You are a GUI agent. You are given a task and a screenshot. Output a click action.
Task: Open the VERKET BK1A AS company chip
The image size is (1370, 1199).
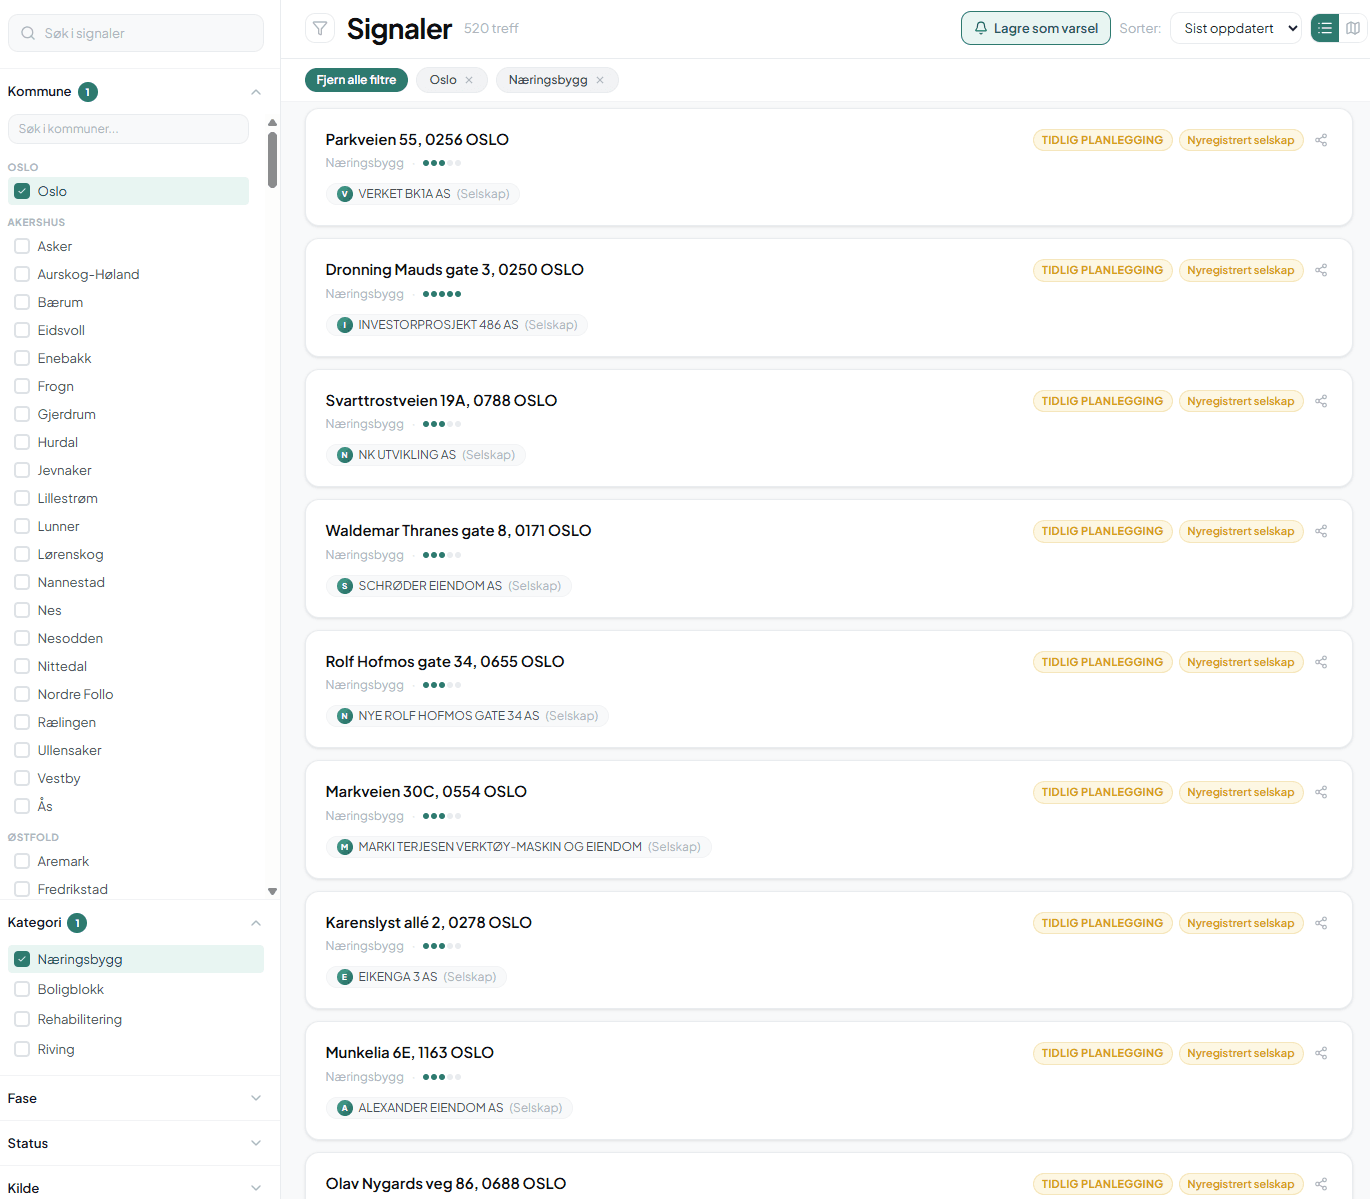coord(422,194)
